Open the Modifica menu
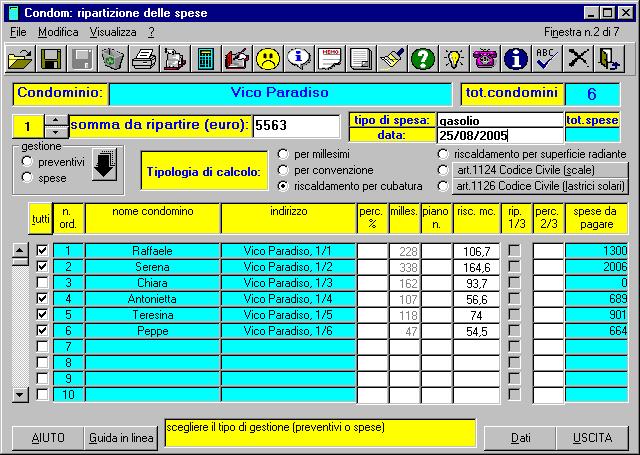Viewport: 640px width, 455px height. pyautogui.click(x=57, y=32)
